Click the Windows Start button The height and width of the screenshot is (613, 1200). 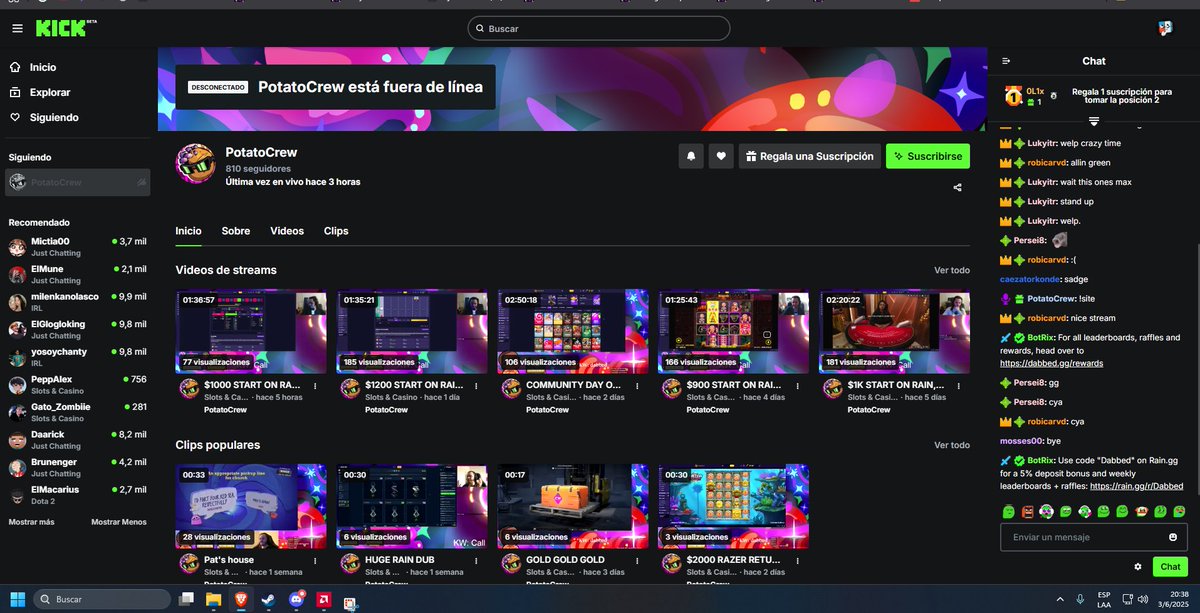pos(16,599)
